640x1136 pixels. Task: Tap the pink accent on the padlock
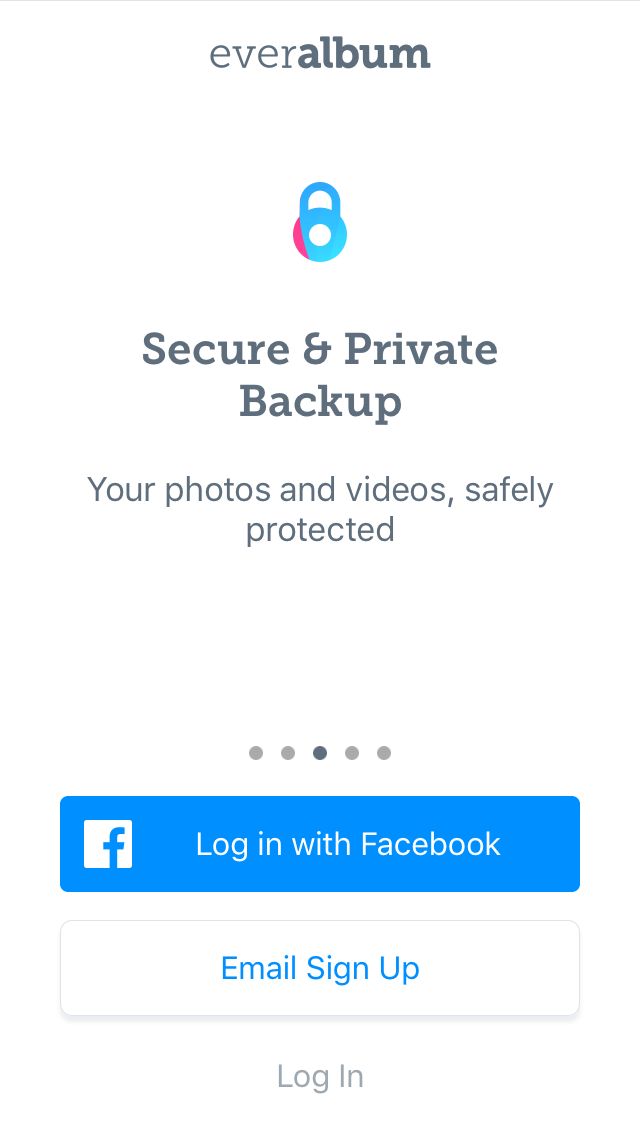[x=297, y=235]
